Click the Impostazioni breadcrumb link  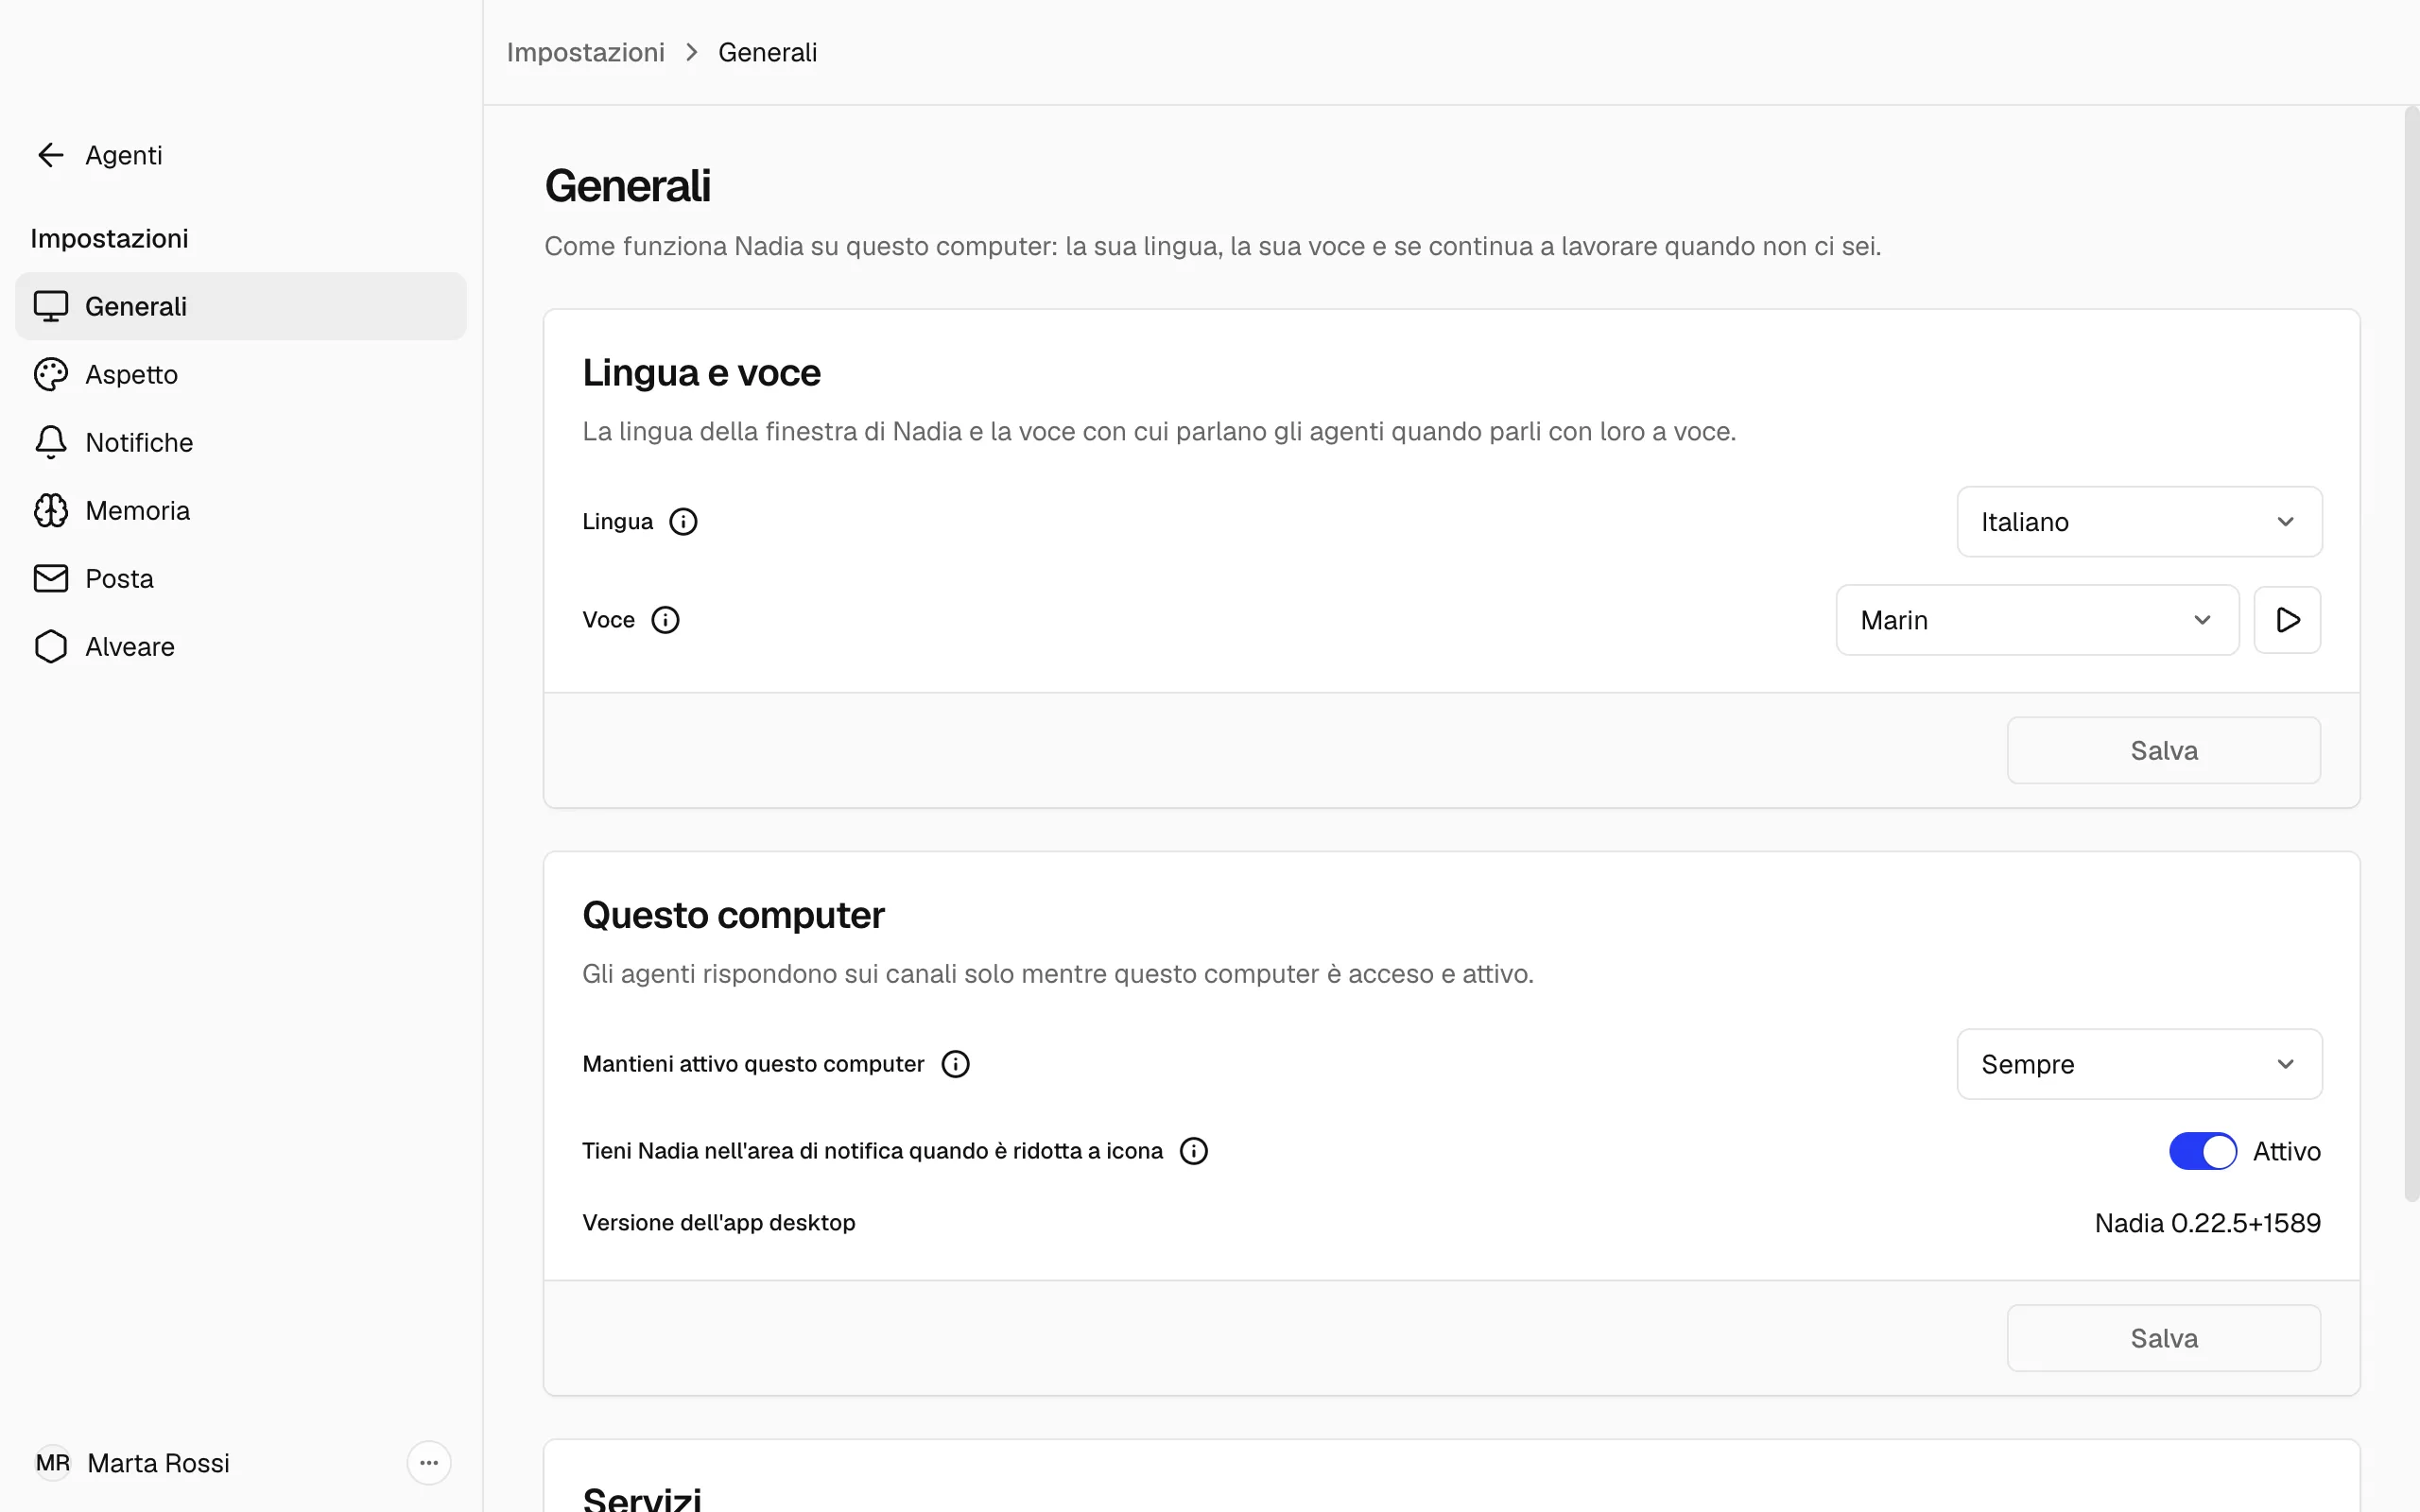(585, 52)
